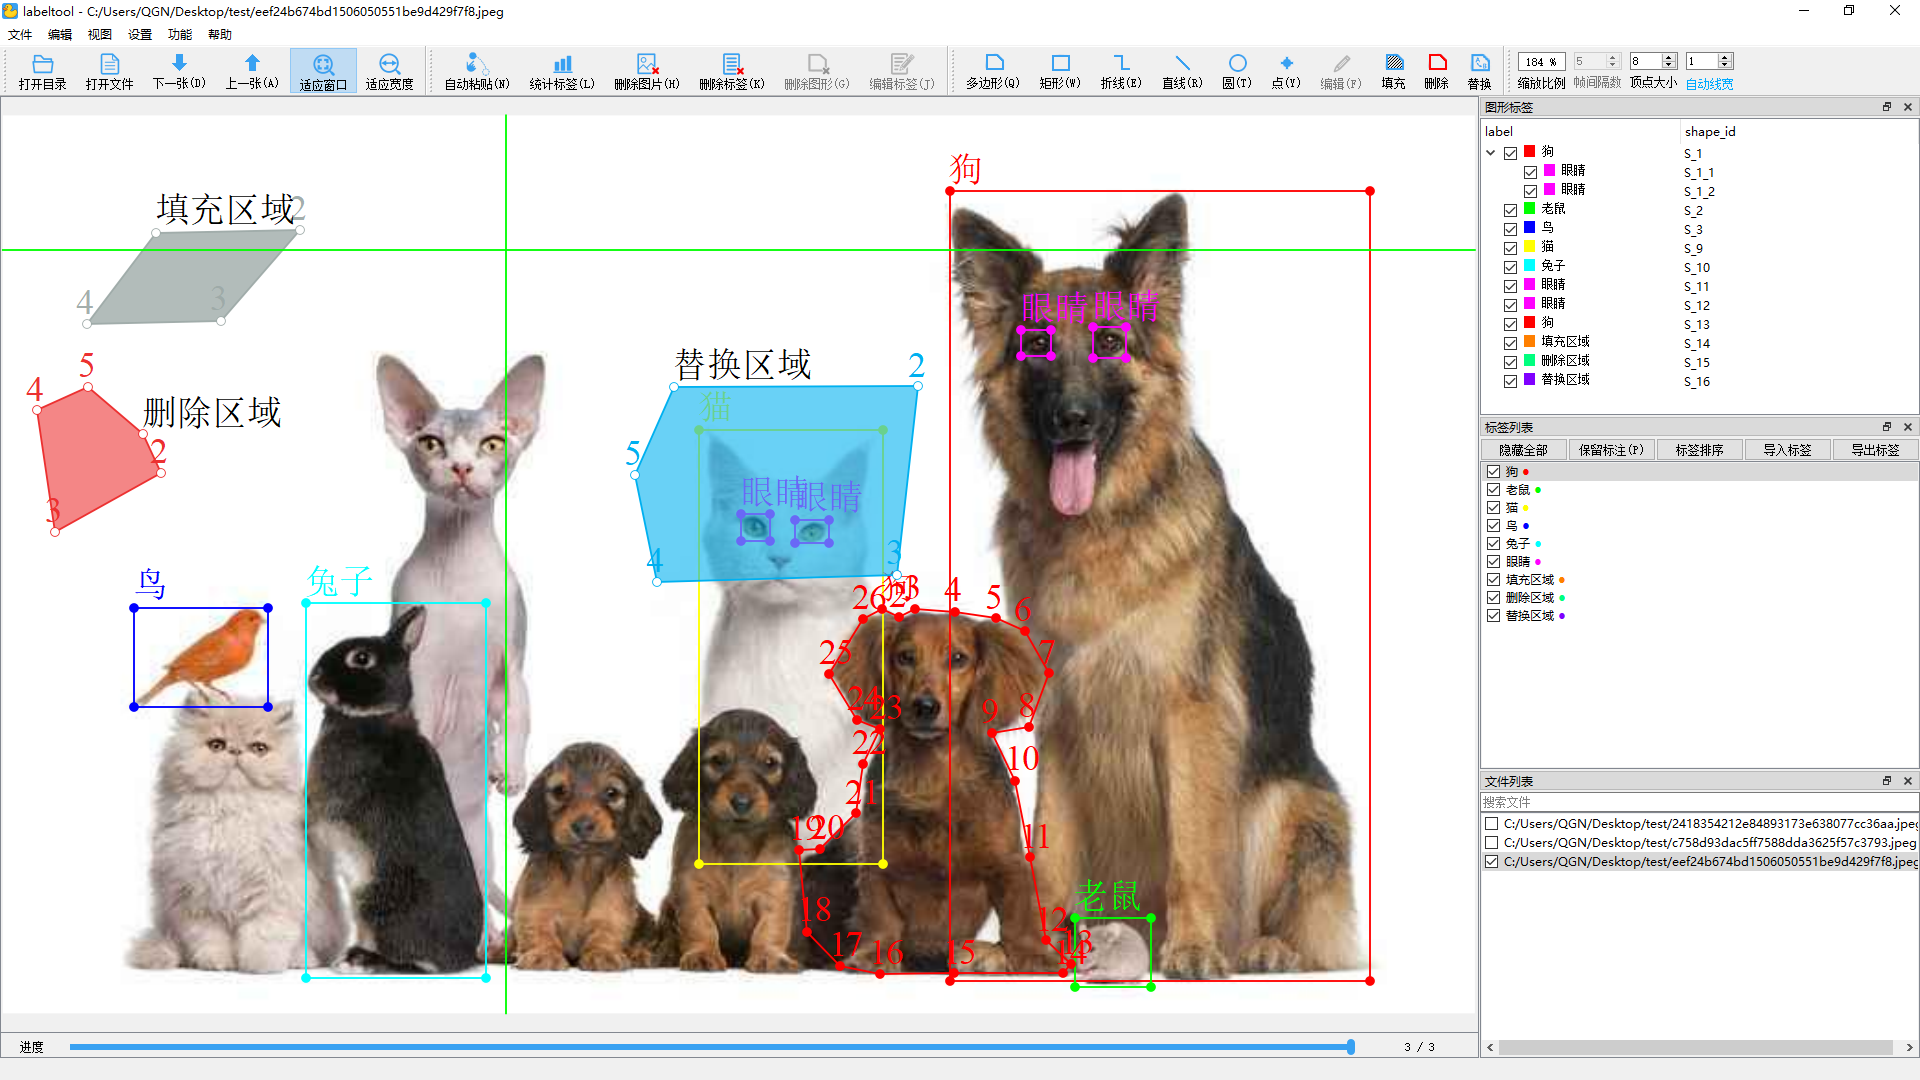Uncheck the 老鼠 shape in shape tree
Screen dimensions: 1920x1080
coord(1510,210)
